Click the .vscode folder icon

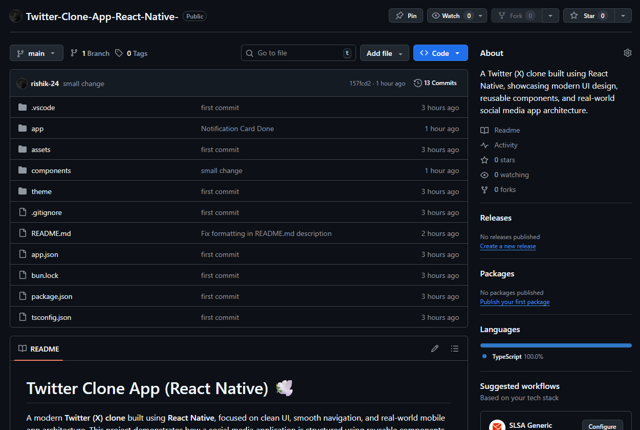(22, 107)
